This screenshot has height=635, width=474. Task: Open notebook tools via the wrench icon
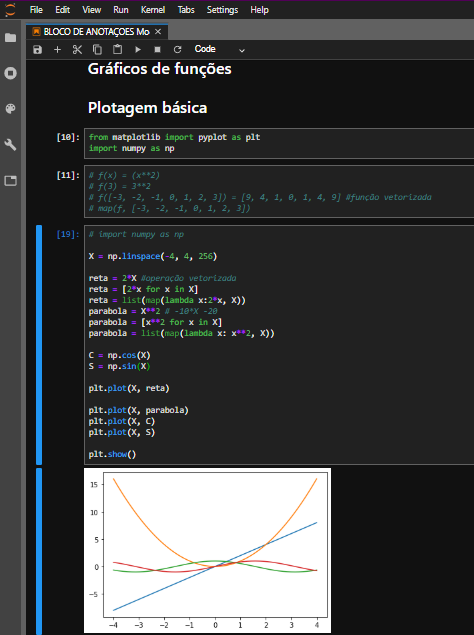click(x=11, y=145)
